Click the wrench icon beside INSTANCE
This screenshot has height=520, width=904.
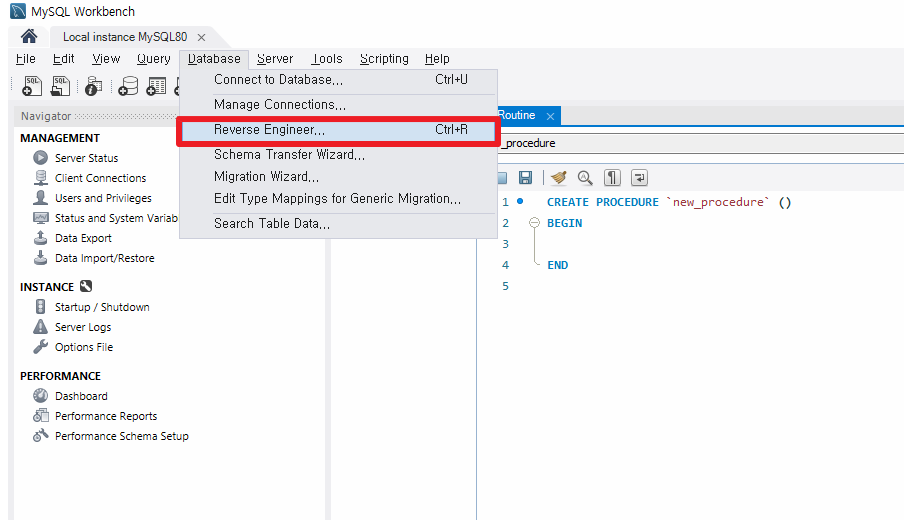coord(86,286)
